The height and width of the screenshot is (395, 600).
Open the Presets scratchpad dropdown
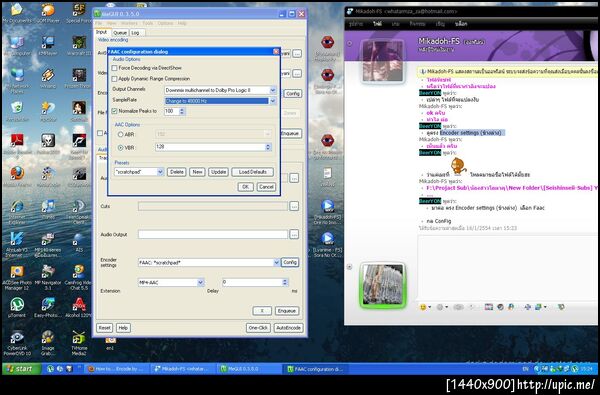point(160,172)
